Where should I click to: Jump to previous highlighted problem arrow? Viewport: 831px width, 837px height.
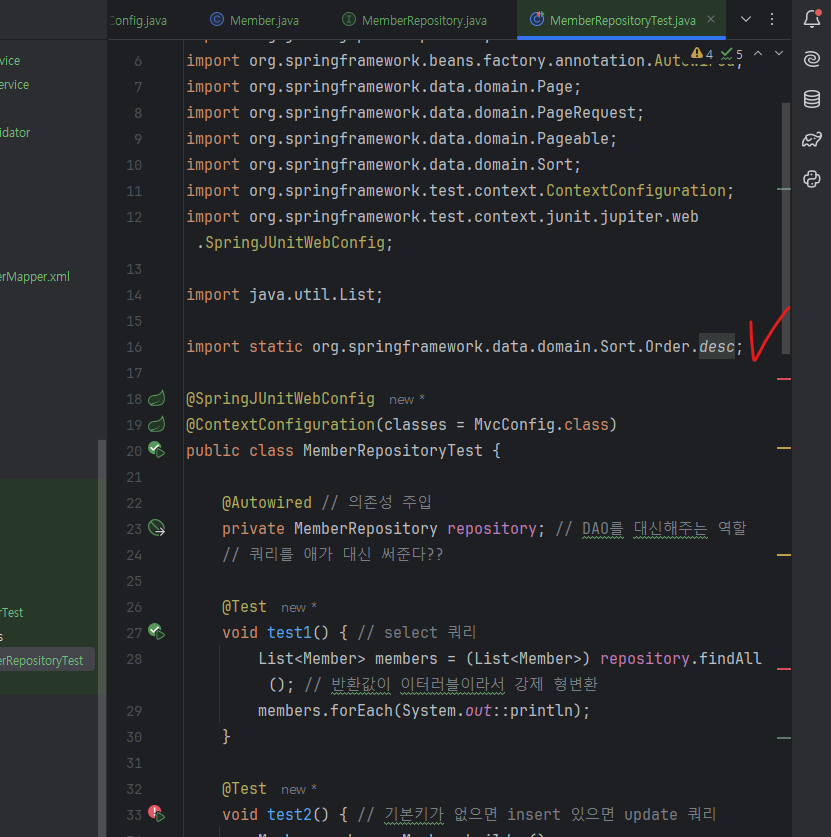click(x=758, y=54)
